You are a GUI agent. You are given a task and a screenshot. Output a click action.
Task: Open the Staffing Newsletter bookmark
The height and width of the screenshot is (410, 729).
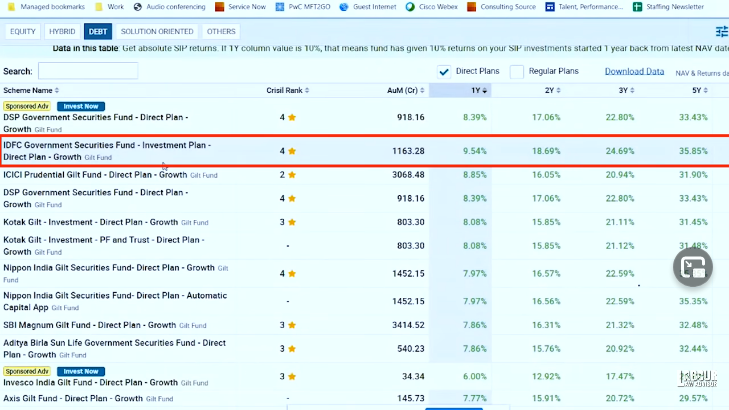669,7
